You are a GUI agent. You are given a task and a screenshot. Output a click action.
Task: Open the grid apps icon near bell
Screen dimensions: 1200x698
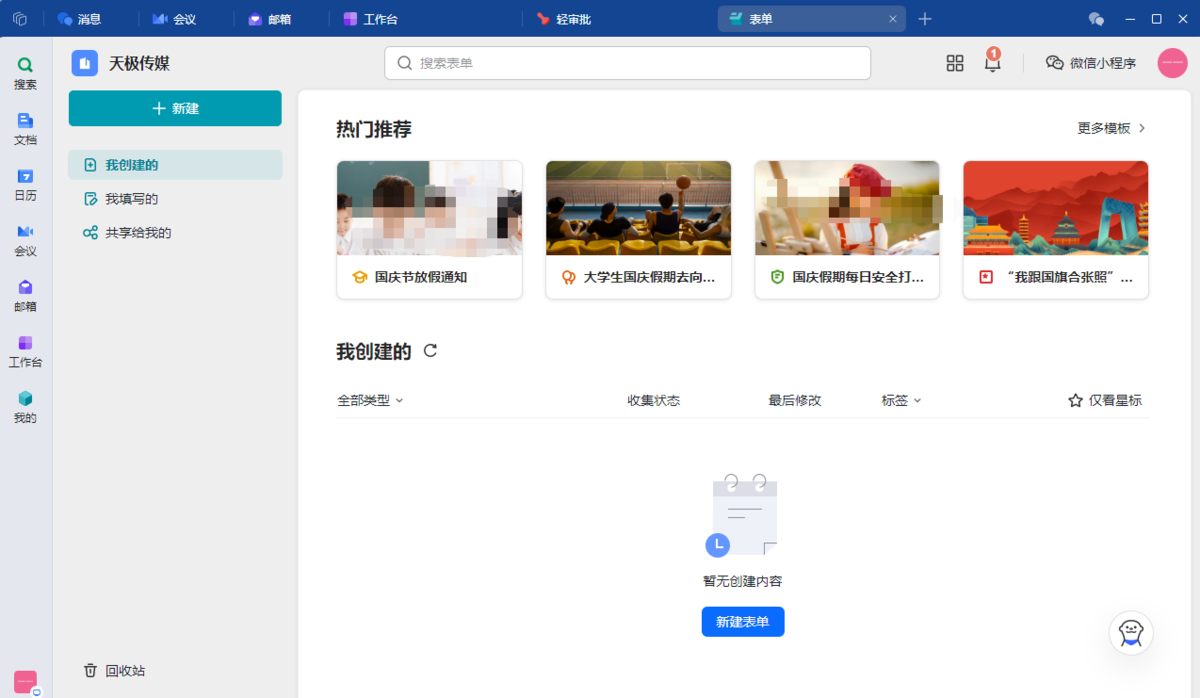[955, 63]
